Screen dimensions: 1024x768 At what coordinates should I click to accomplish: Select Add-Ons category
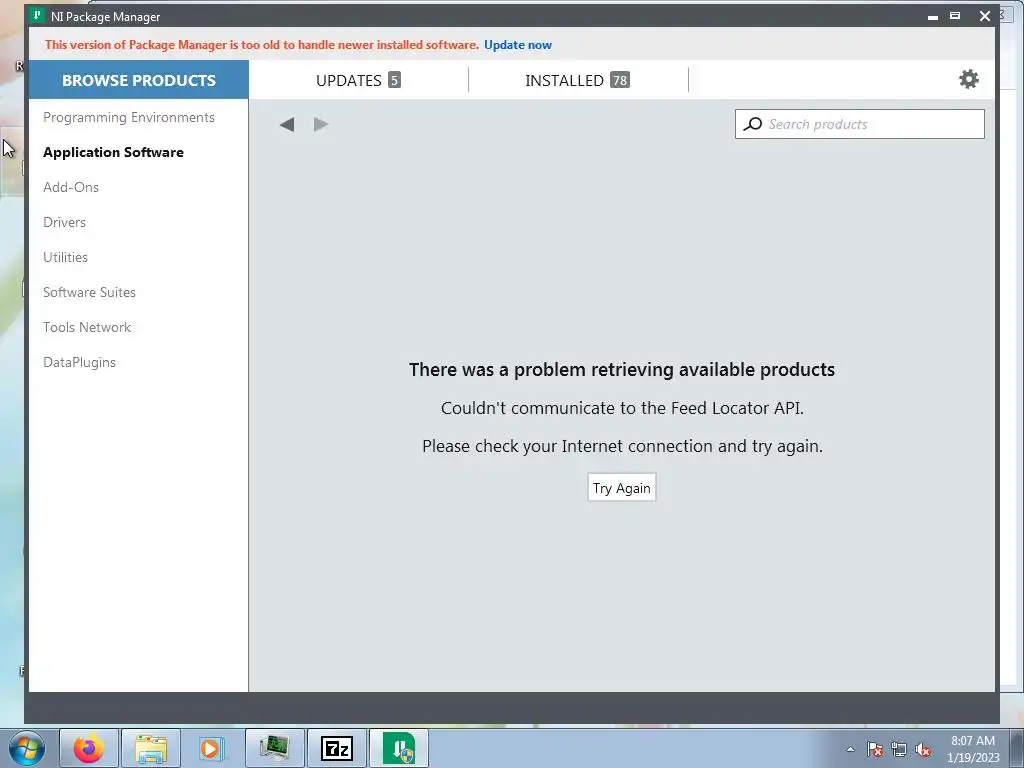(71, 187)
